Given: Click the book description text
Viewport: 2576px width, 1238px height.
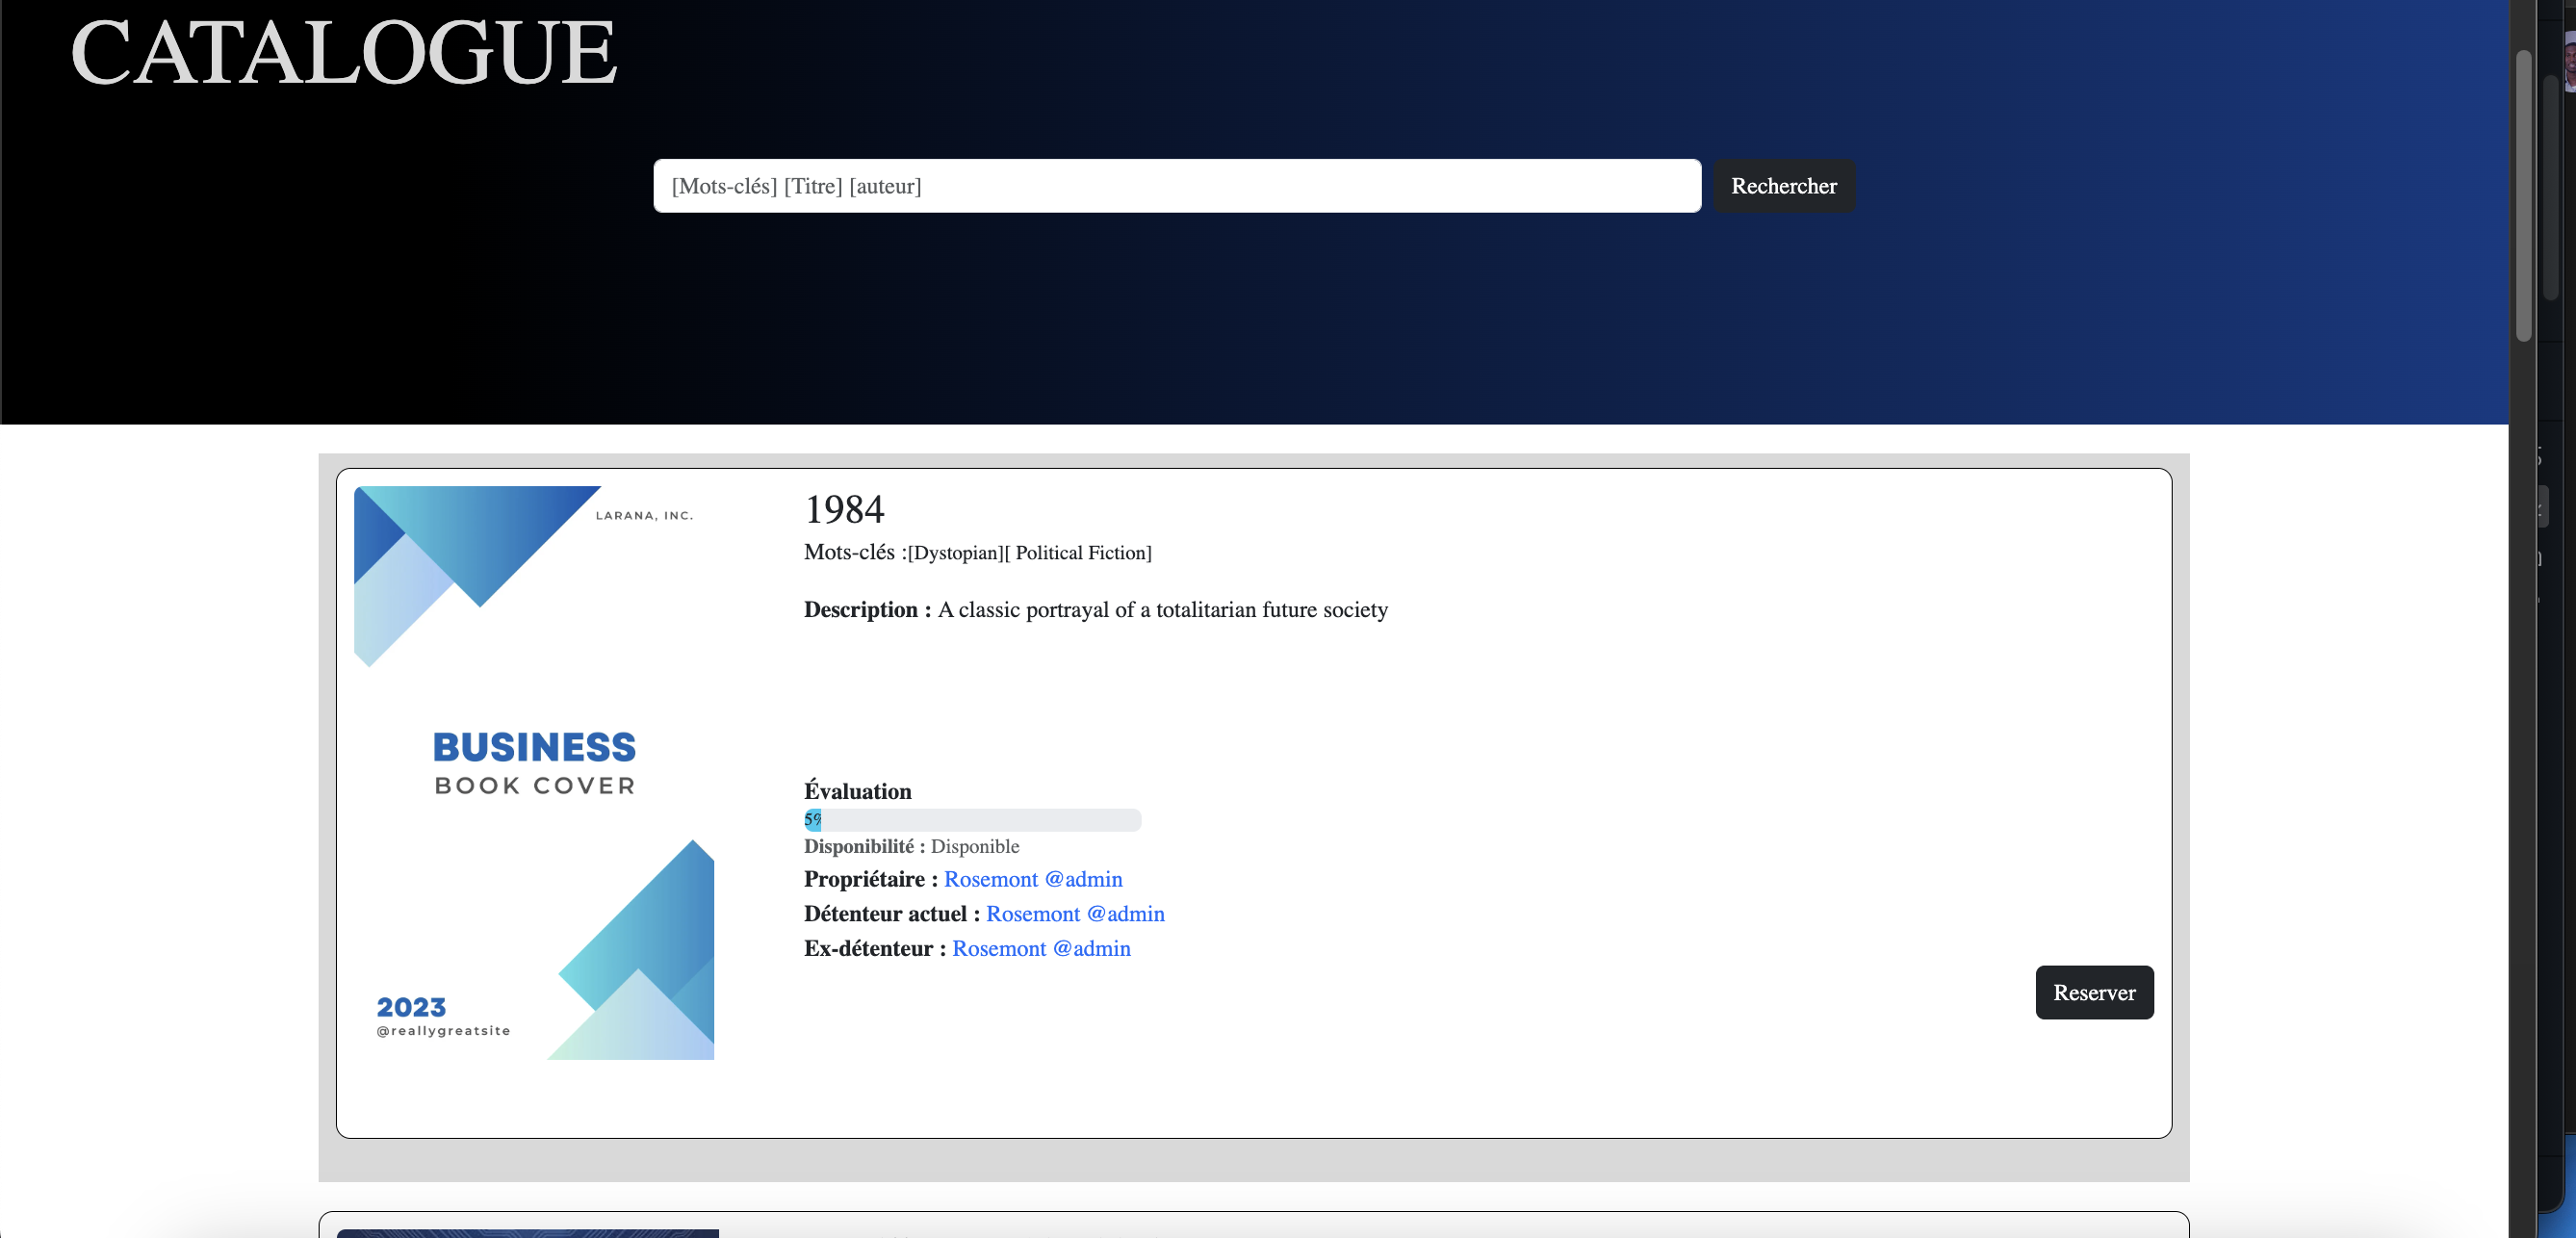Looking at the screenshot, I should (x=1162, y=610).
